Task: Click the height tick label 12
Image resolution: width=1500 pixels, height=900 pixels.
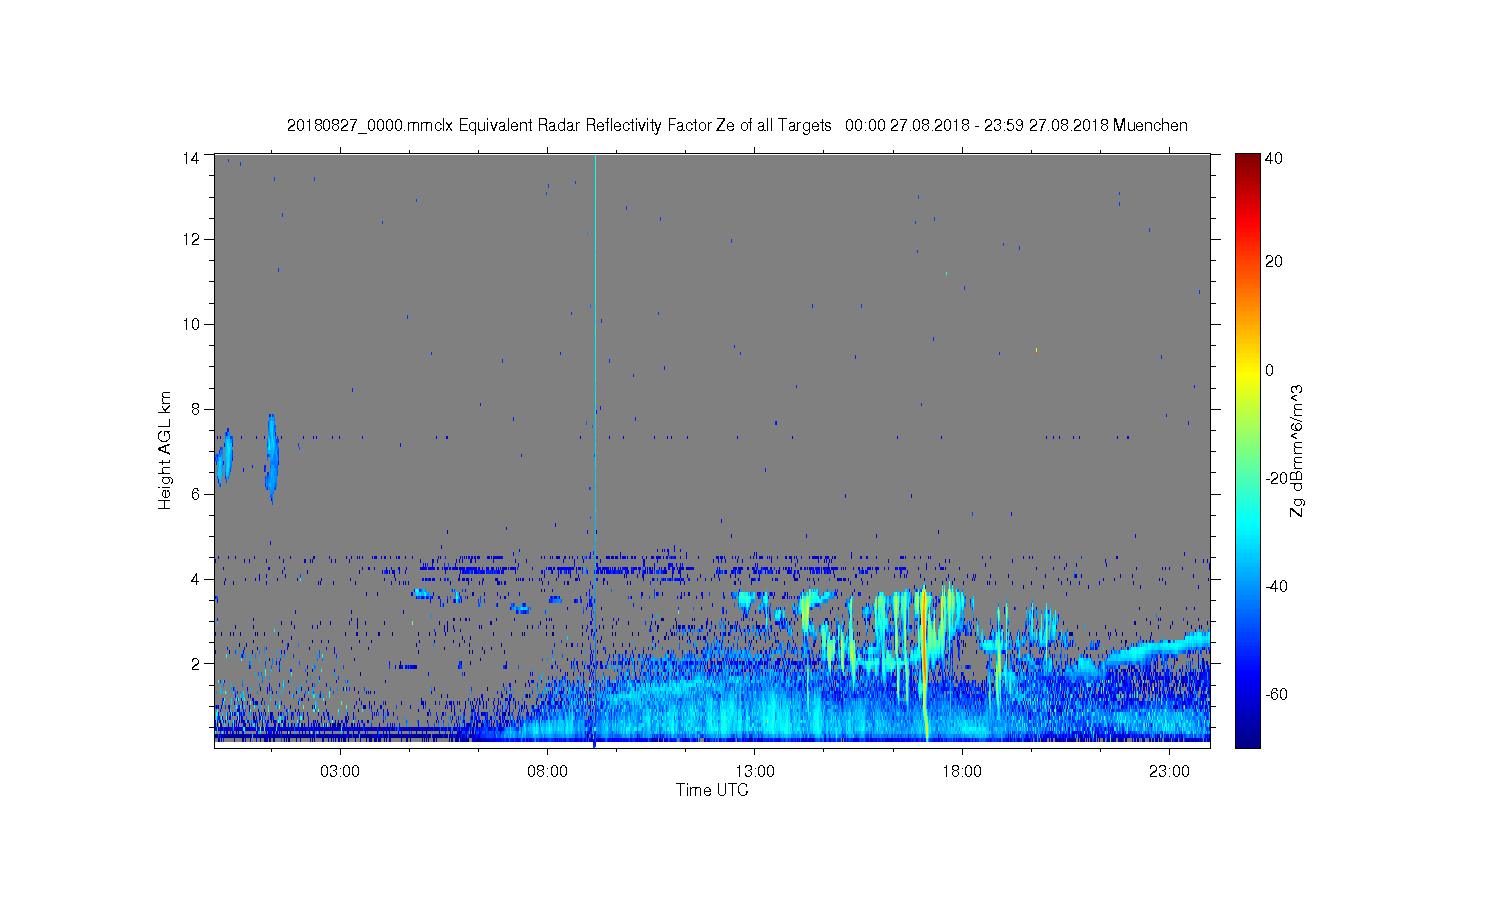Action: click(191, 239)
